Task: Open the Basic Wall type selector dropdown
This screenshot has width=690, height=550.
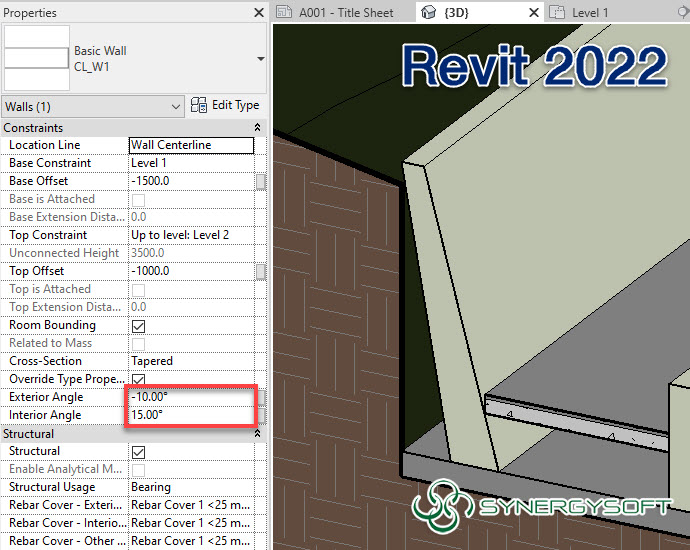Action: (x=260, y=59)
